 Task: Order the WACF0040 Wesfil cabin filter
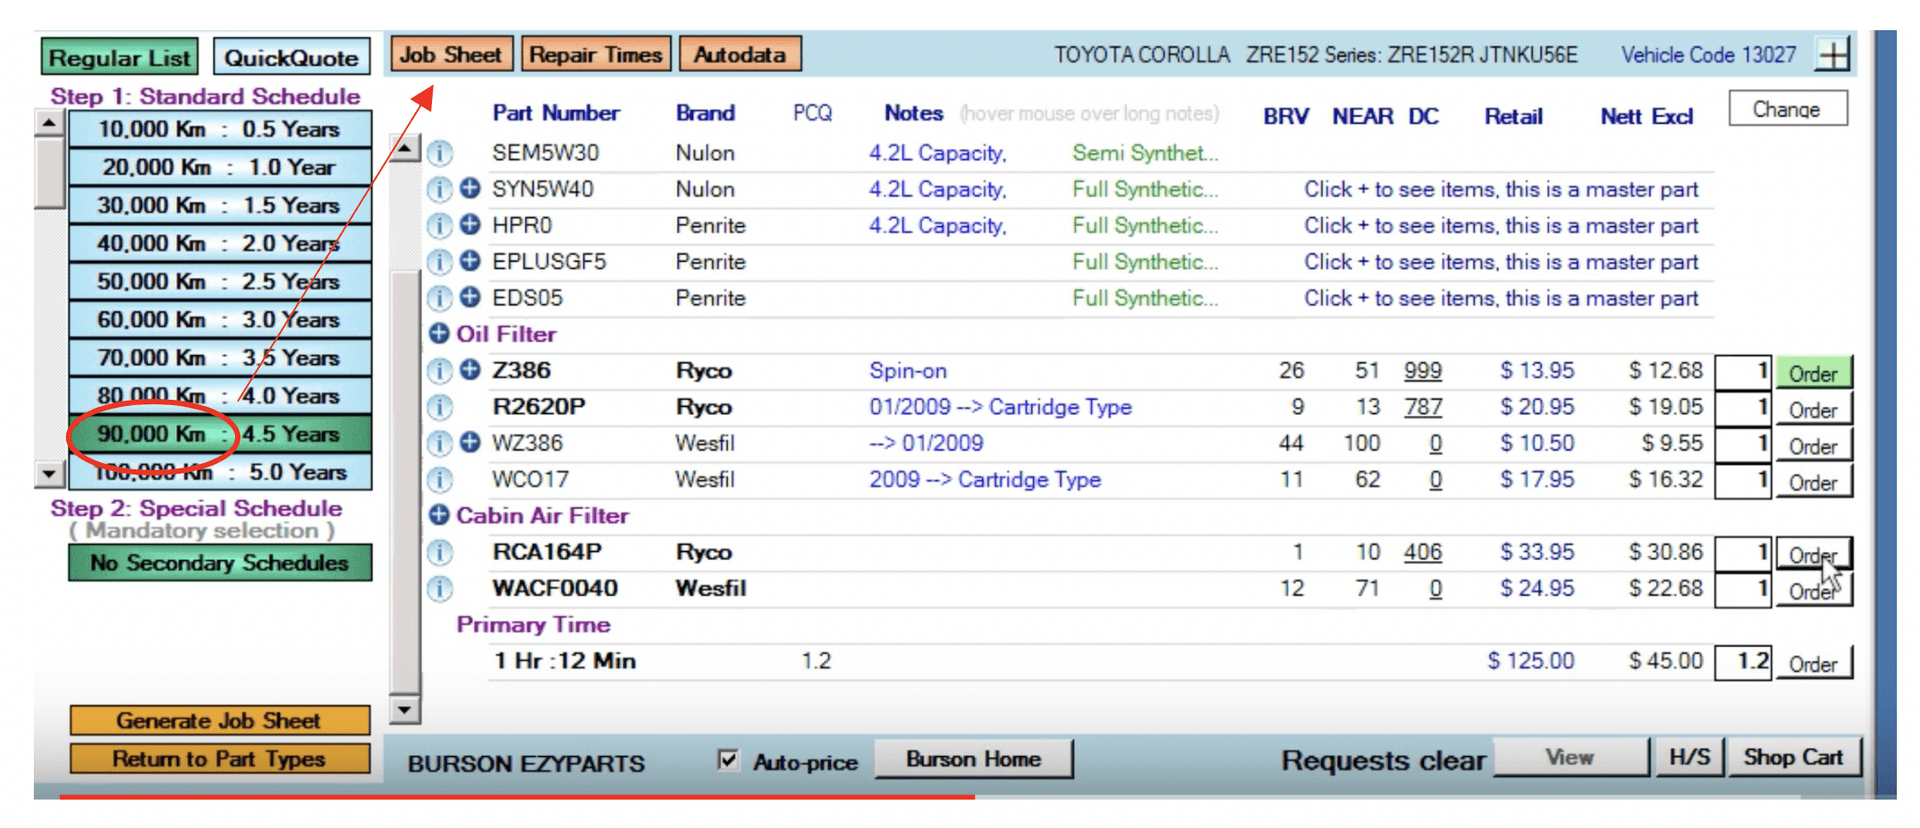click(1813, 590)
